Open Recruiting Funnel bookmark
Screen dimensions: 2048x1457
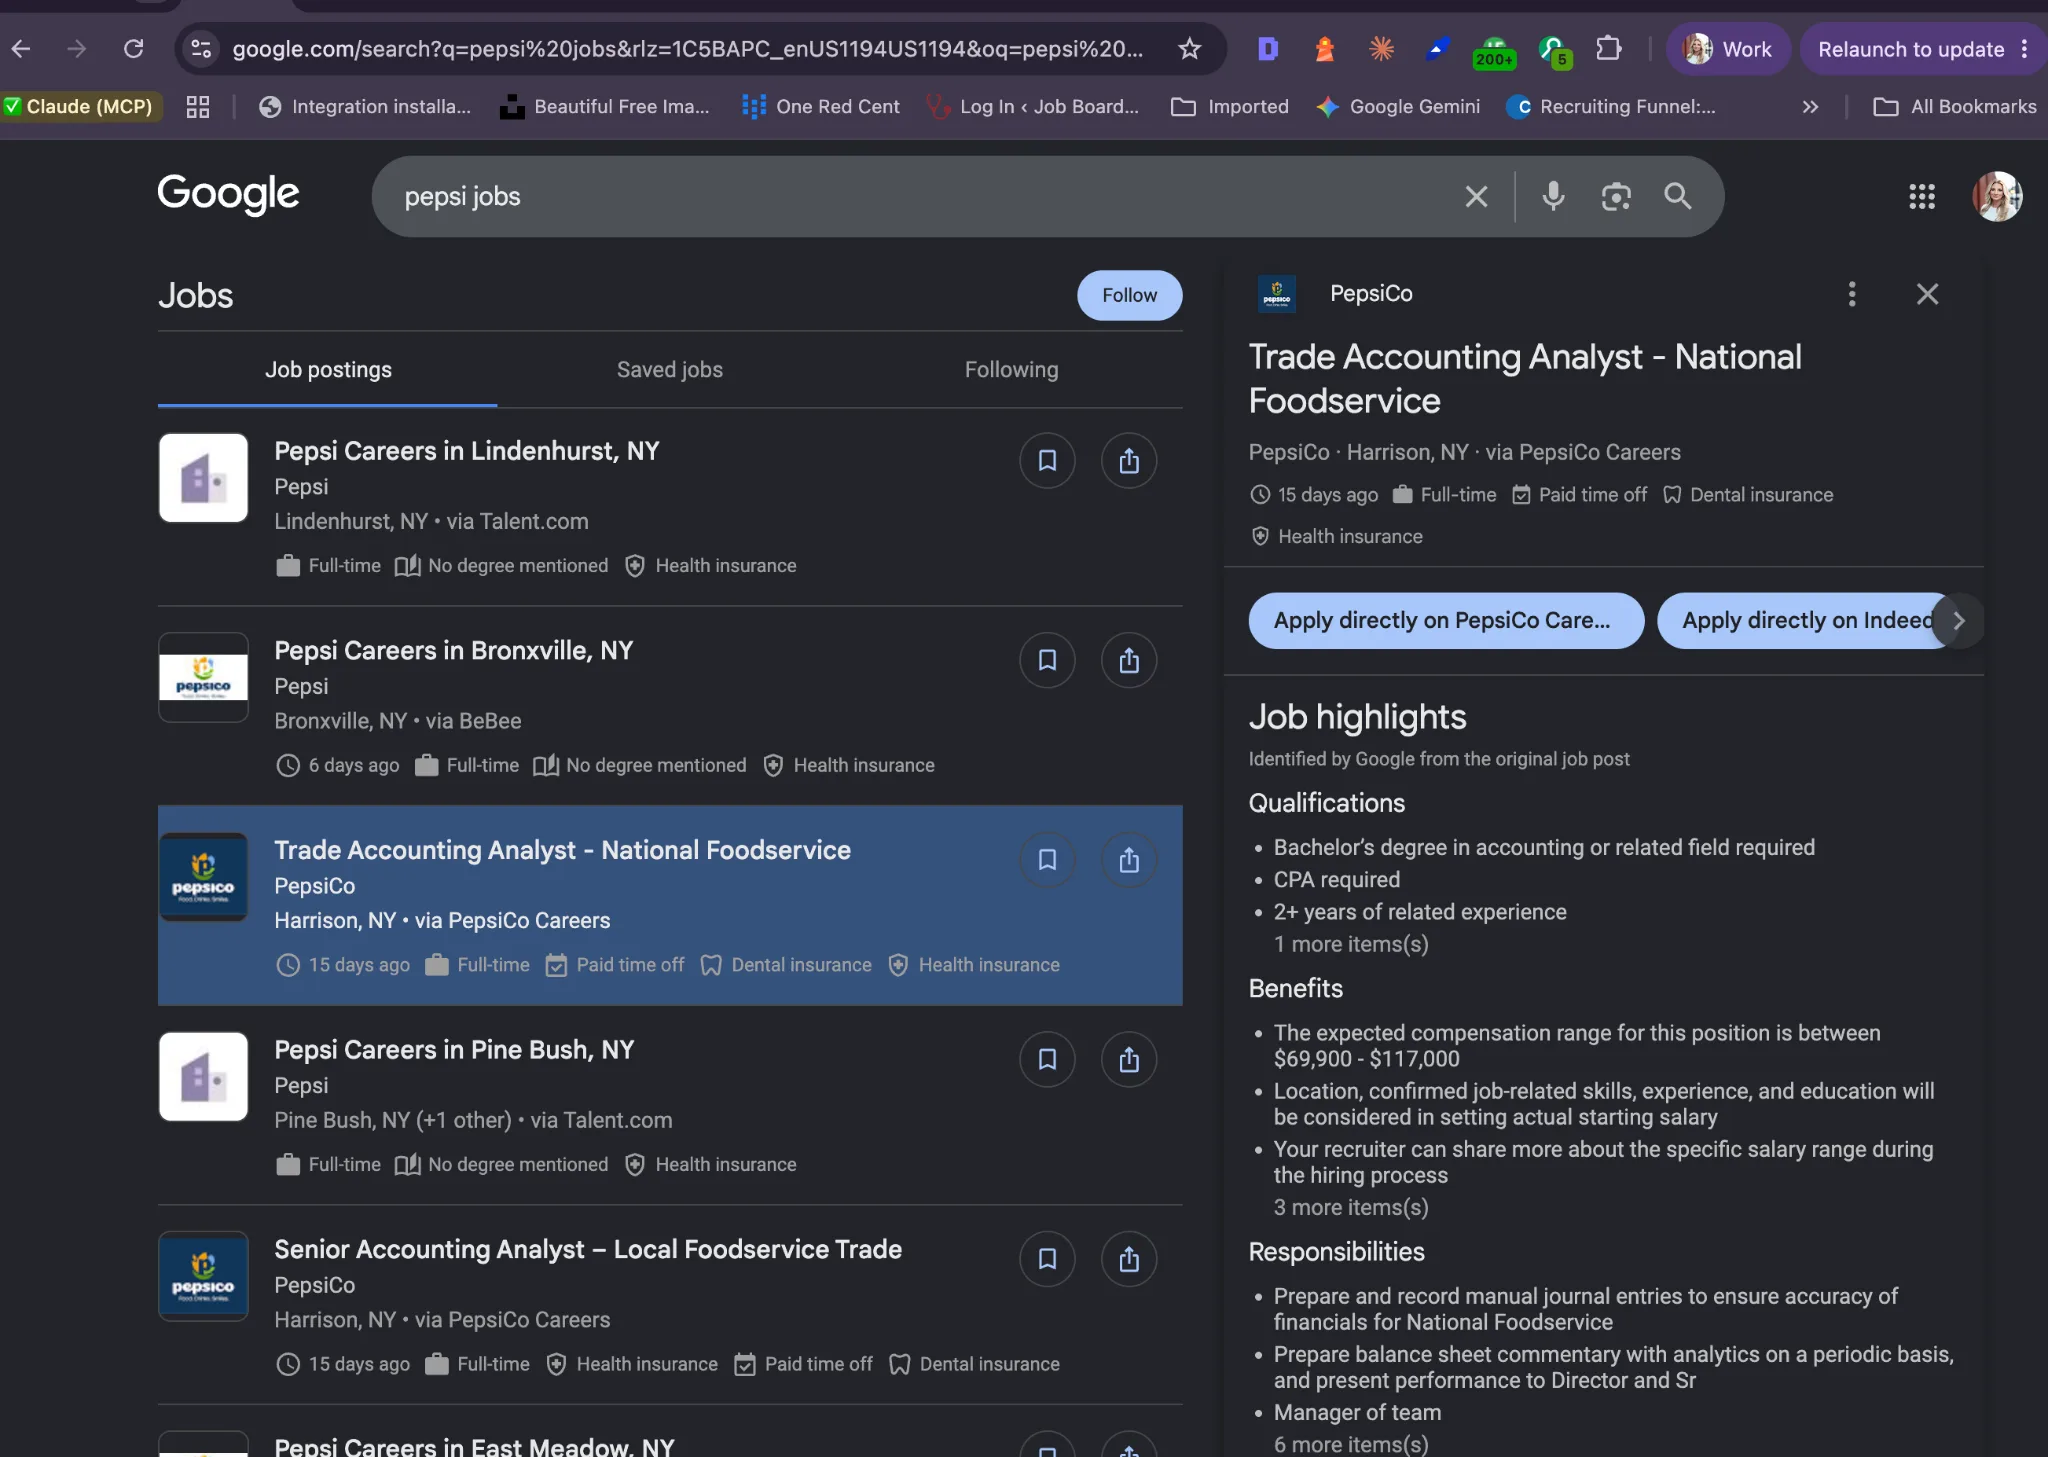point(1611,107)
